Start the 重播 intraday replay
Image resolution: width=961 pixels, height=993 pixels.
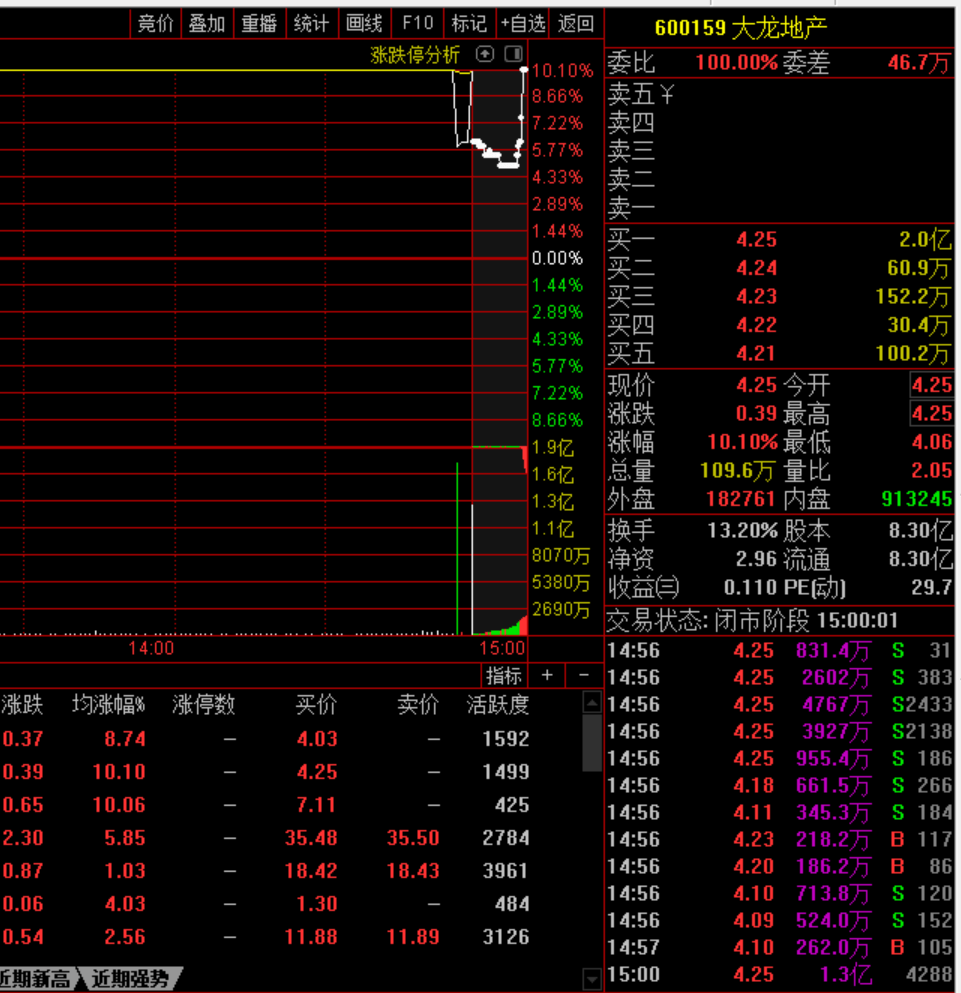(x=259, y=22)
